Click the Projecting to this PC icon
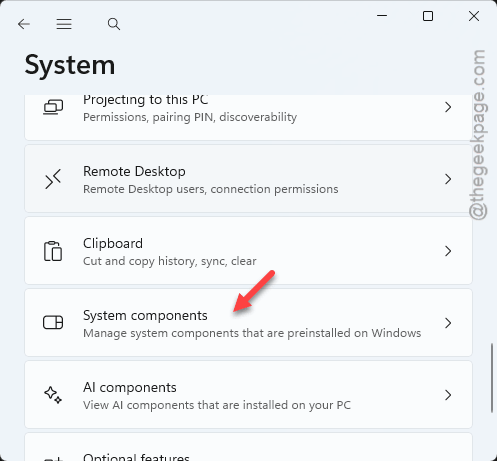497x461 pixels. 53,107
